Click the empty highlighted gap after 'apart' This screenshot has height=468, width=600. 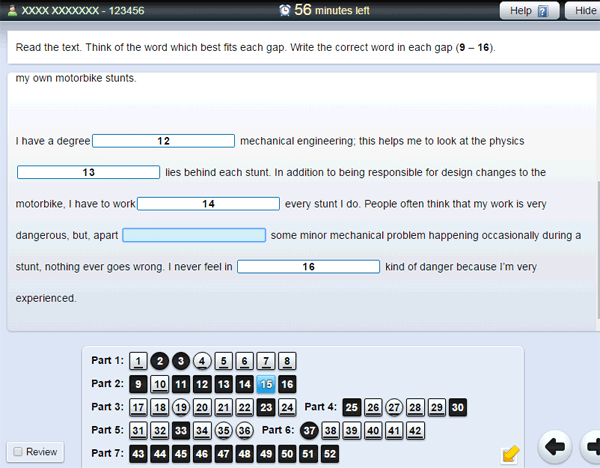194,235
